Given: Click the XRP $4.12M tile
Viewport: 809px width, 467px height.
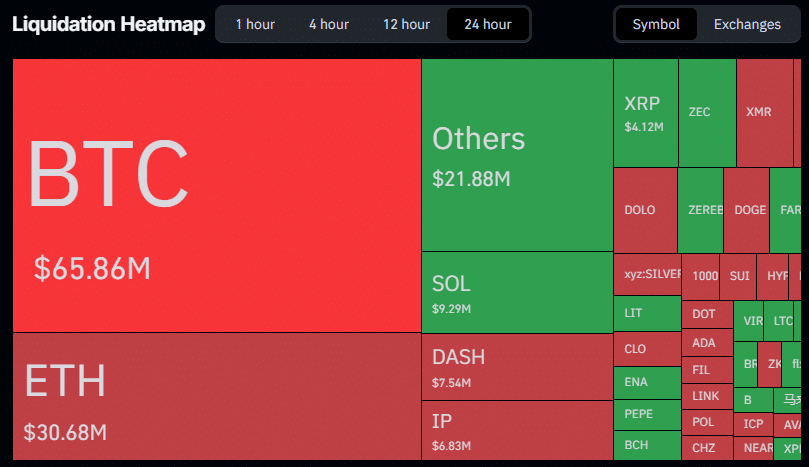Looking at the screenshot, I should coord(645,113).
